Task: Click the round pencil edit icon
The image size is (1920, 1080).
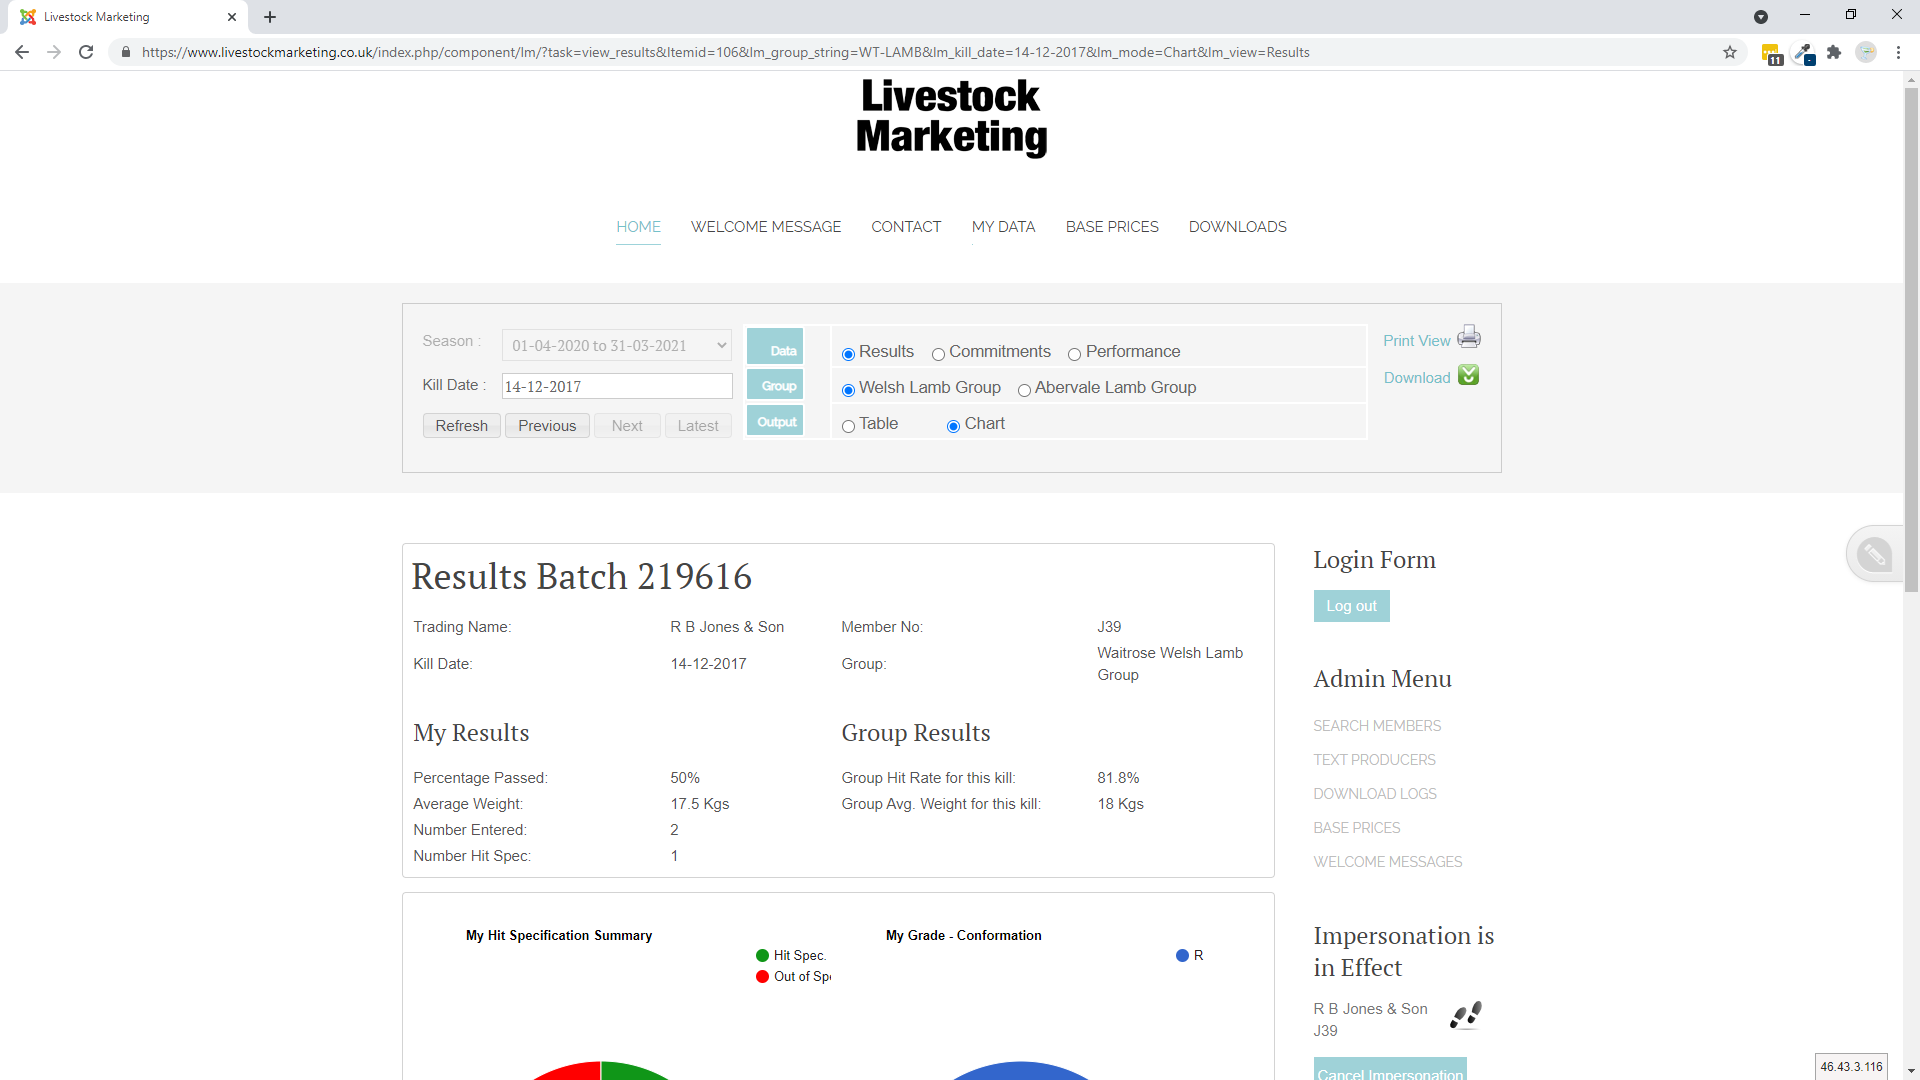Action: tap(1873, 554)
